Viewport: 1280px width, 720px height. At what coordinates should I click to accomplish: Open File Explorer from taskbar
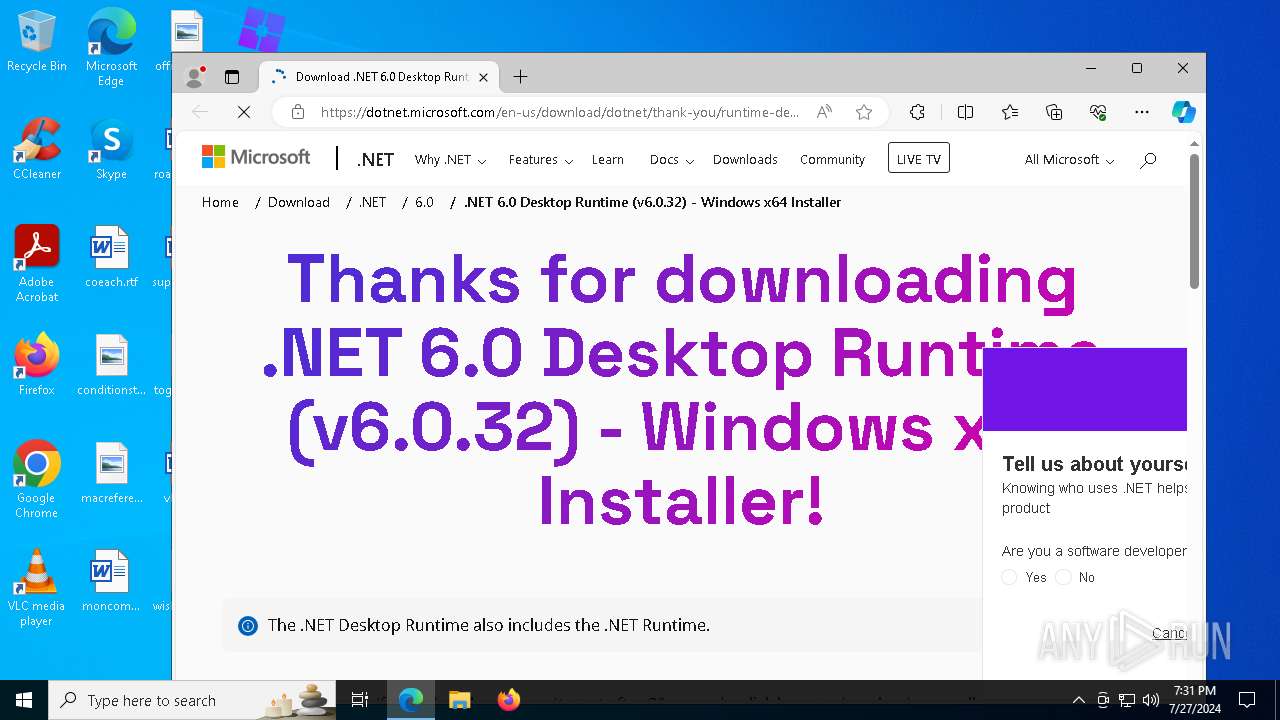click(x=459, y=700)
